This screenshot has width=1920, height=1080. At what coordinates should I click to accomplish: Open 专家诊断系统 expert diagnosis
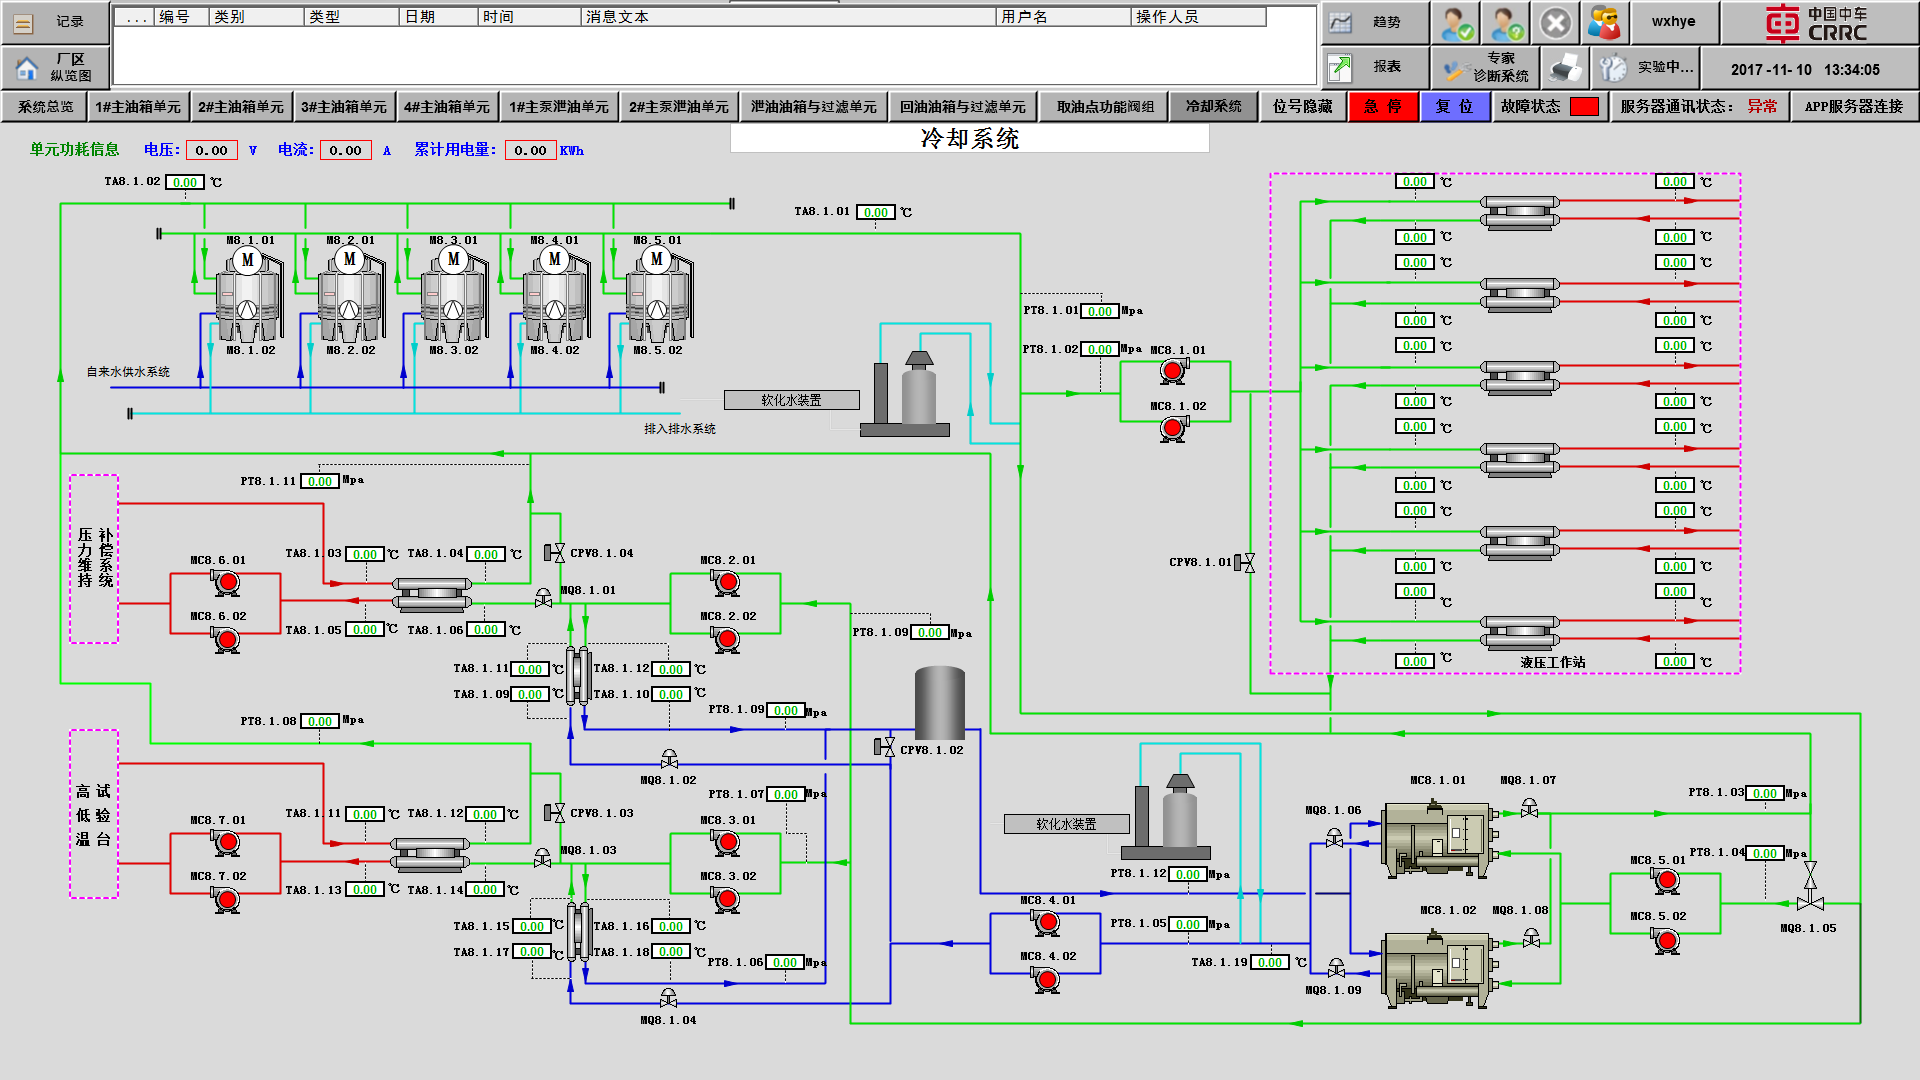pyautogui.click(x=1484, y=67)
